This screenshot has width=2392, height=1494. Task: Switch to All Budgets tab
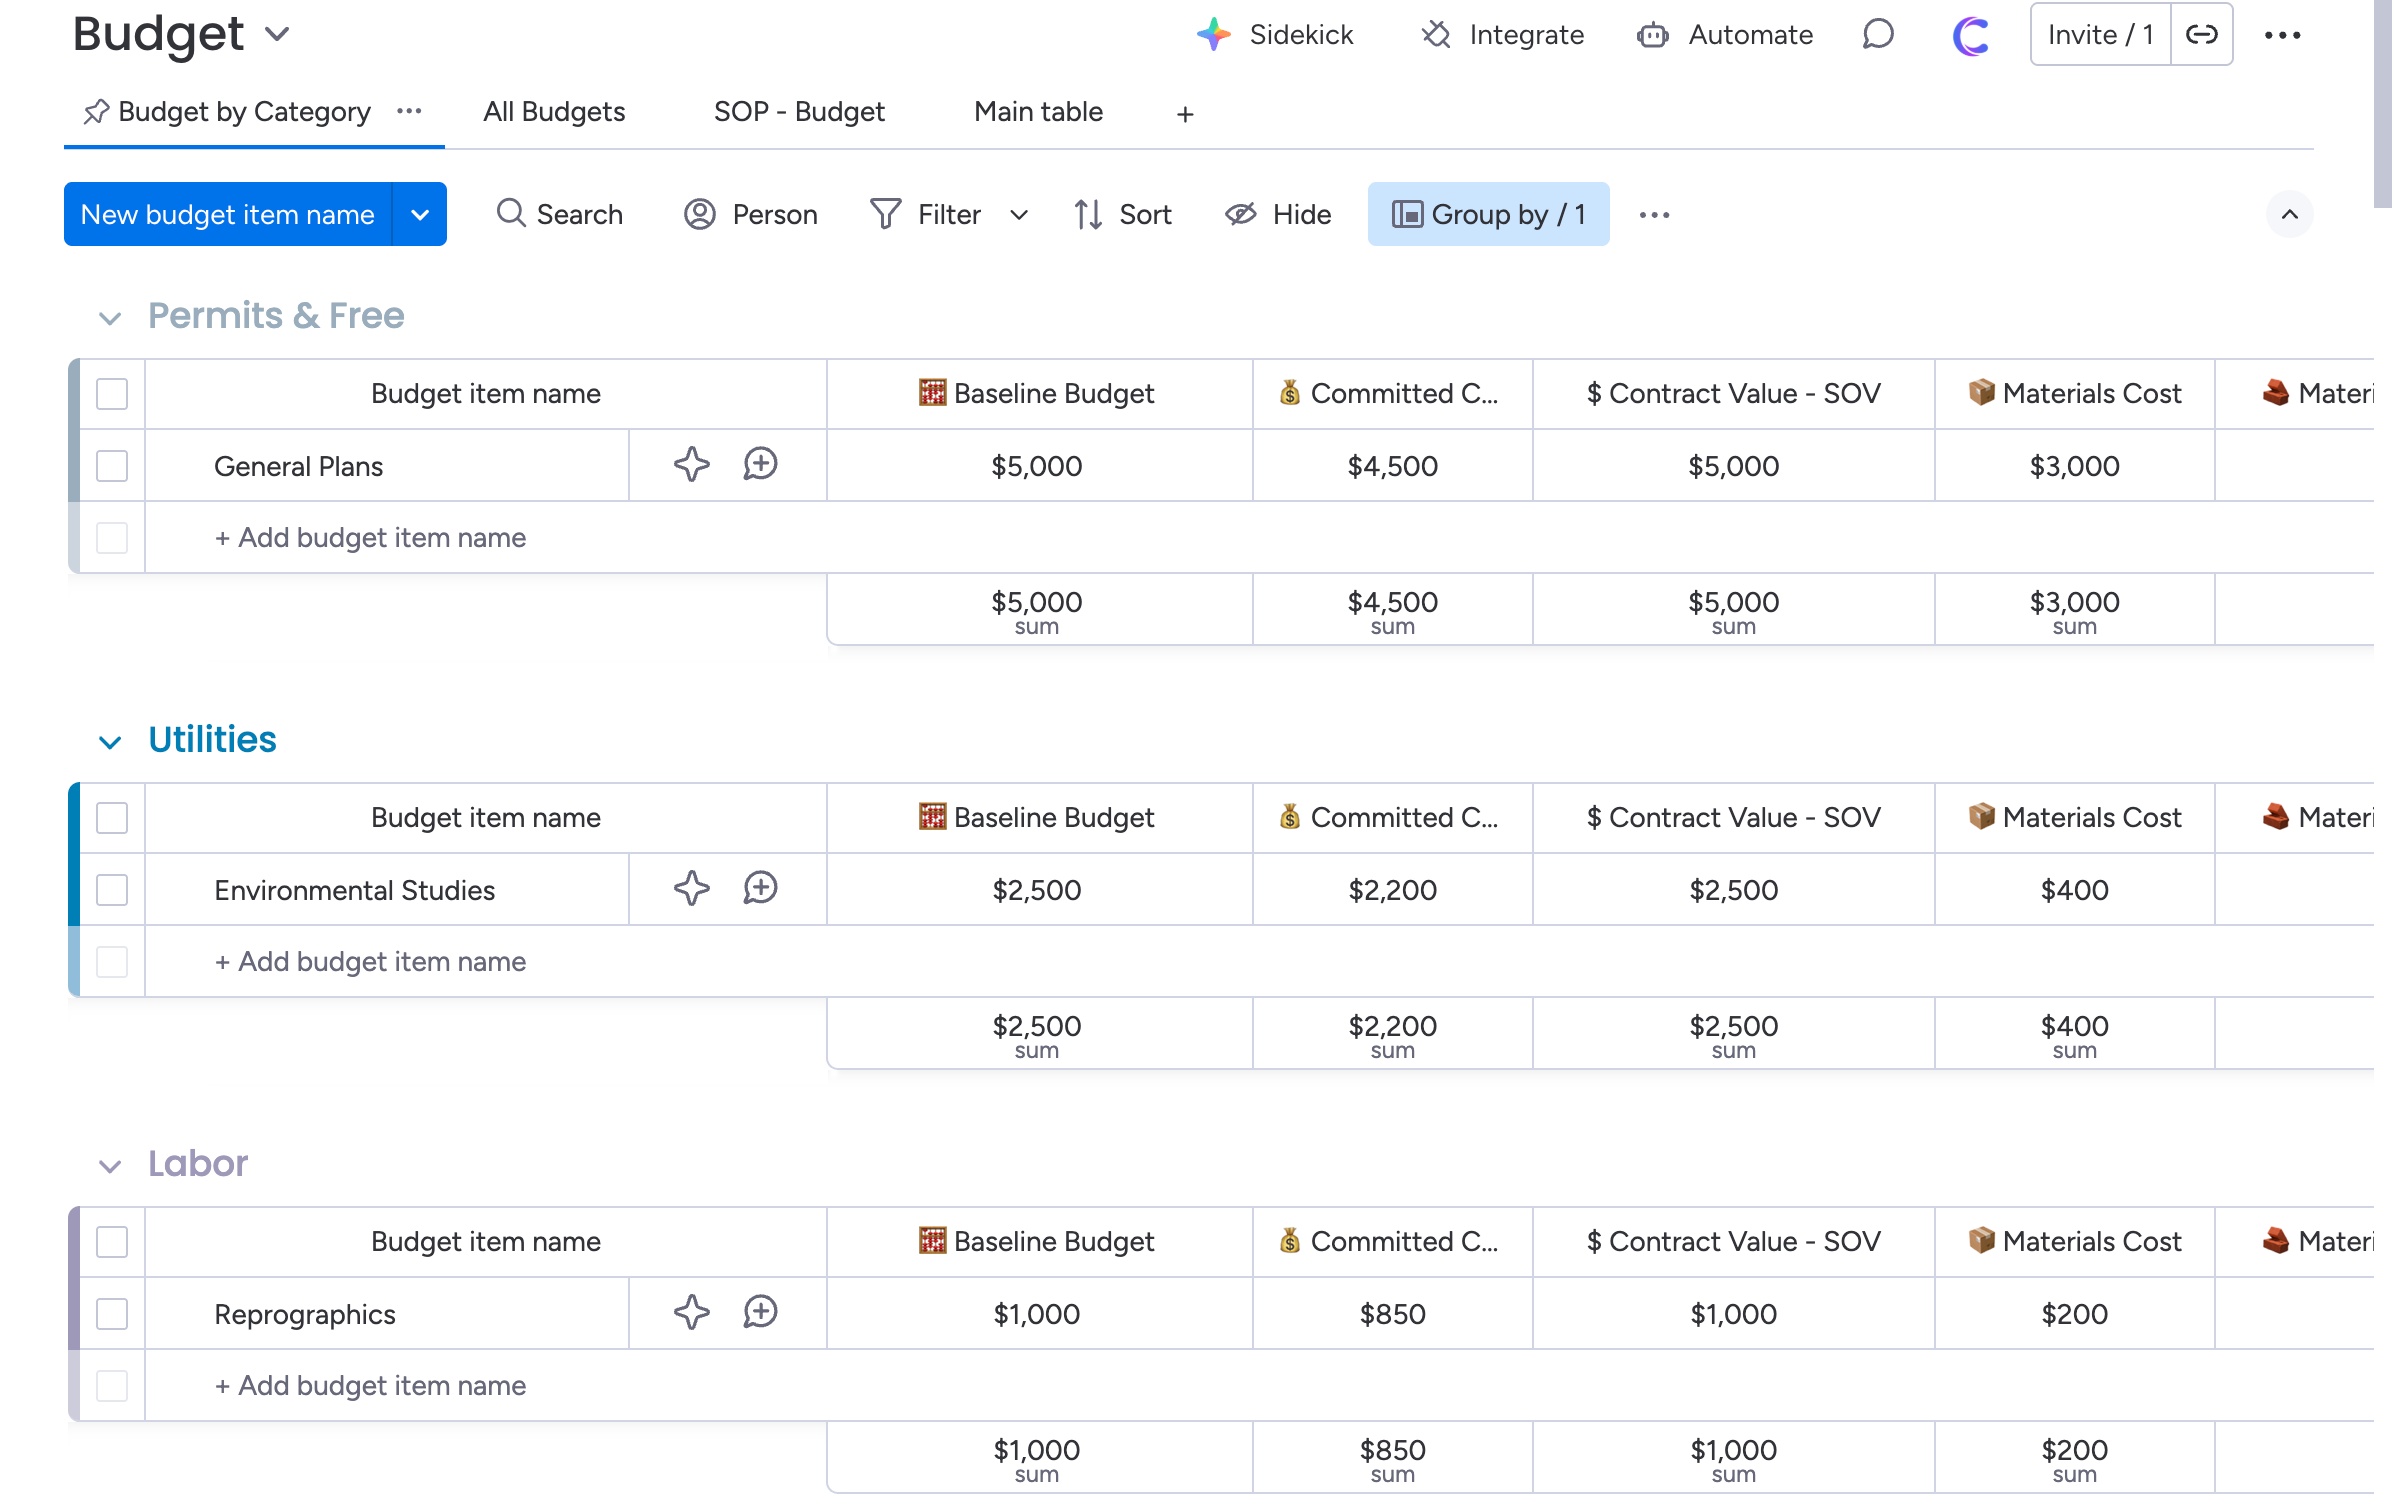tap(554, 112)
